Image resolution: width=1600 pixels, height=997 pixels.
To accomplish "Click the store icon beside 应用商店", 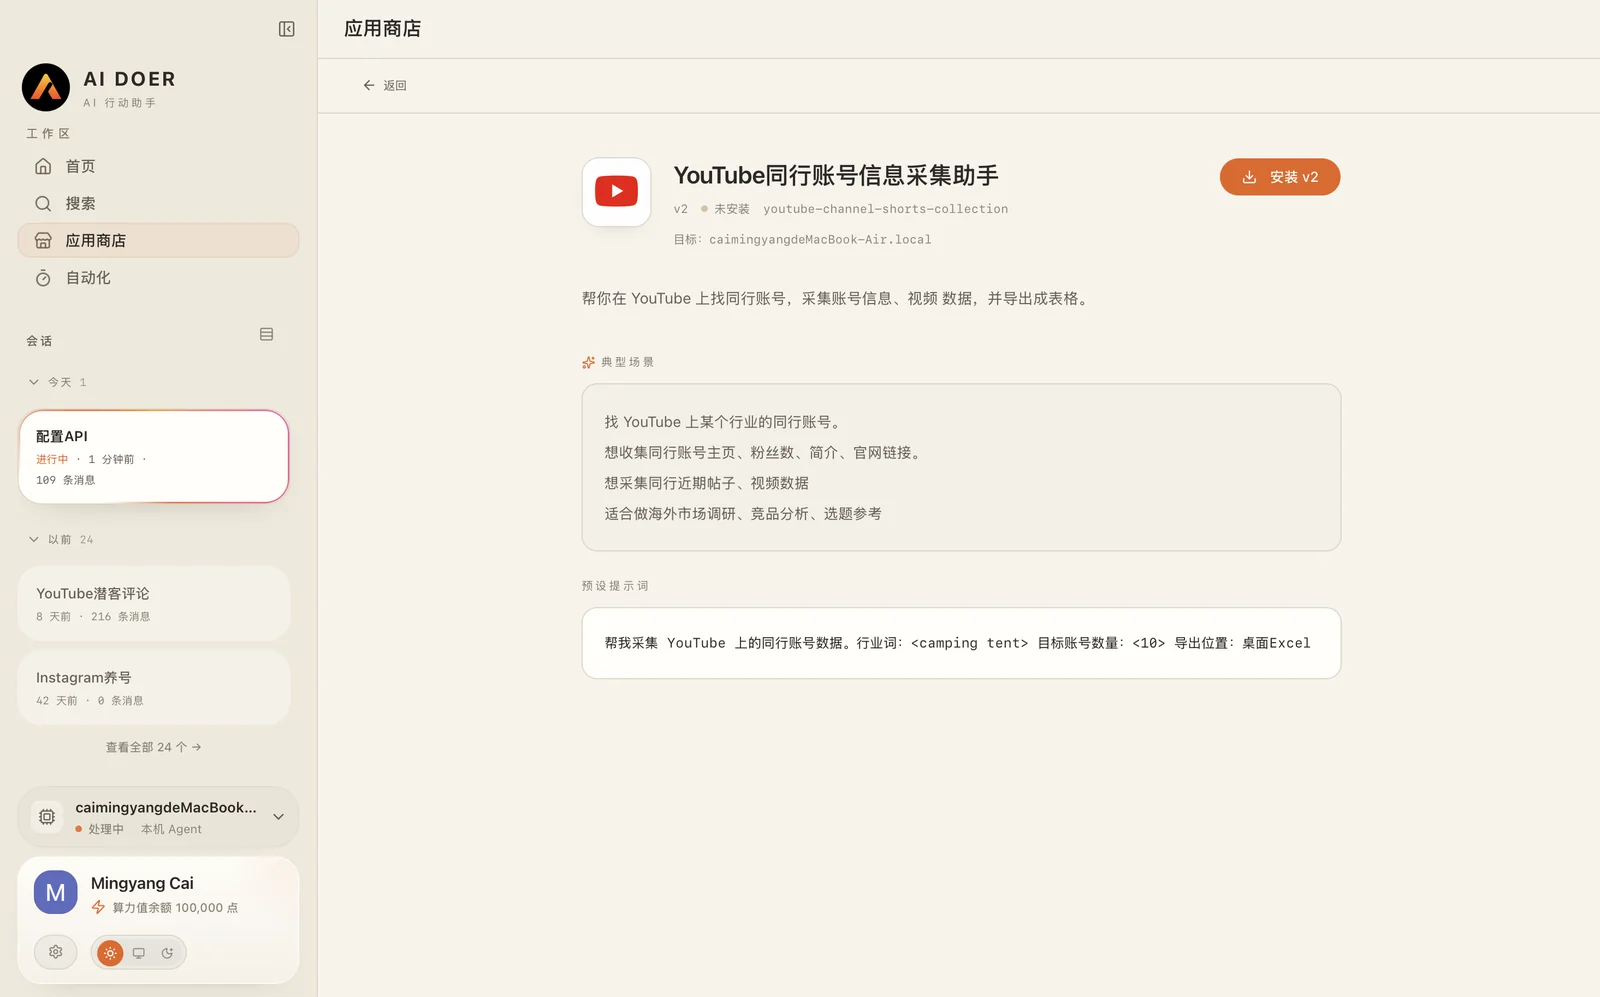I will 43,240.
